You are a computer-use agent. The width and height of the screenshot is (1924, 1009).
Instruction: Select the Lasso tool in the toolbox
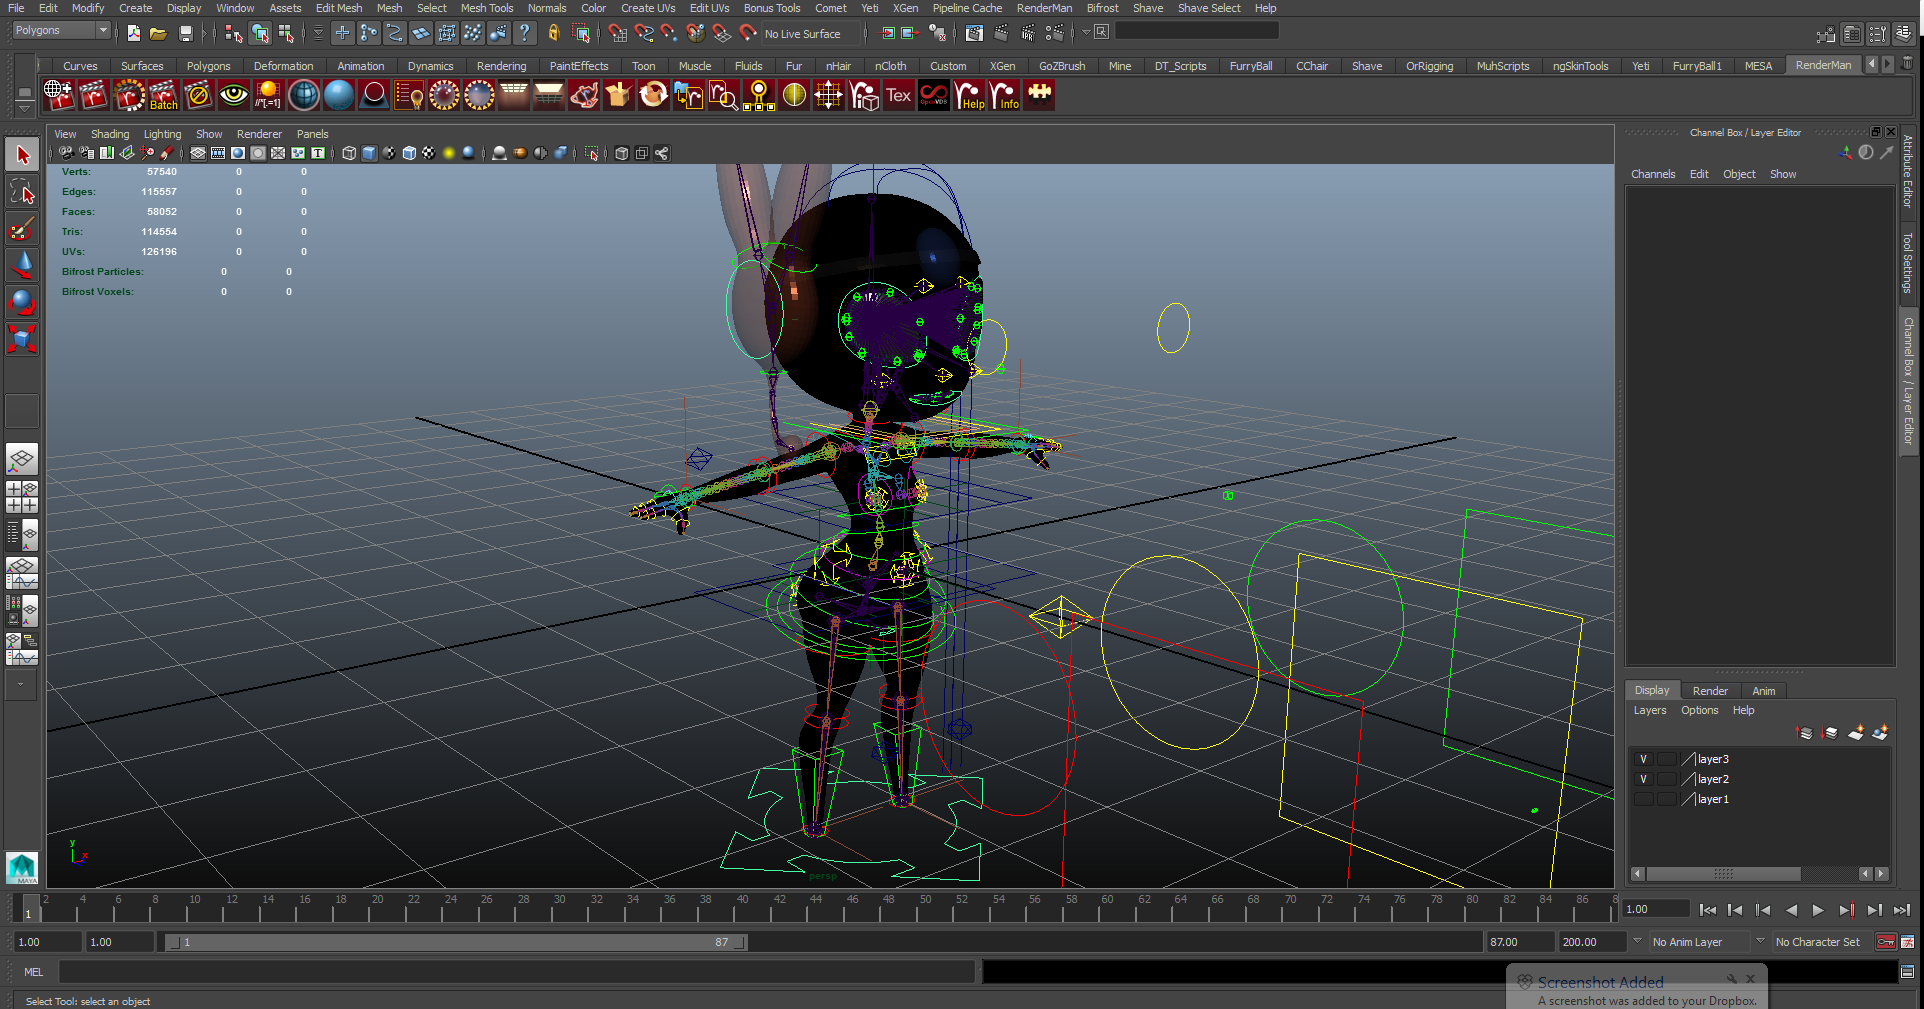[22, 192]
